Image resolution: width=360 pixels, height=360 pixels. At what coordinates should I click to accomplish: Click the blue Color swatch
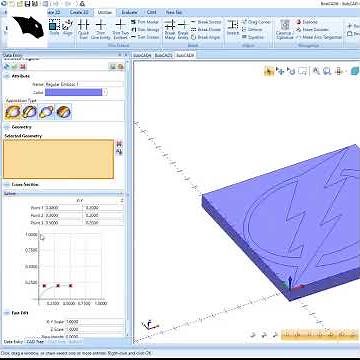[73, 92]
